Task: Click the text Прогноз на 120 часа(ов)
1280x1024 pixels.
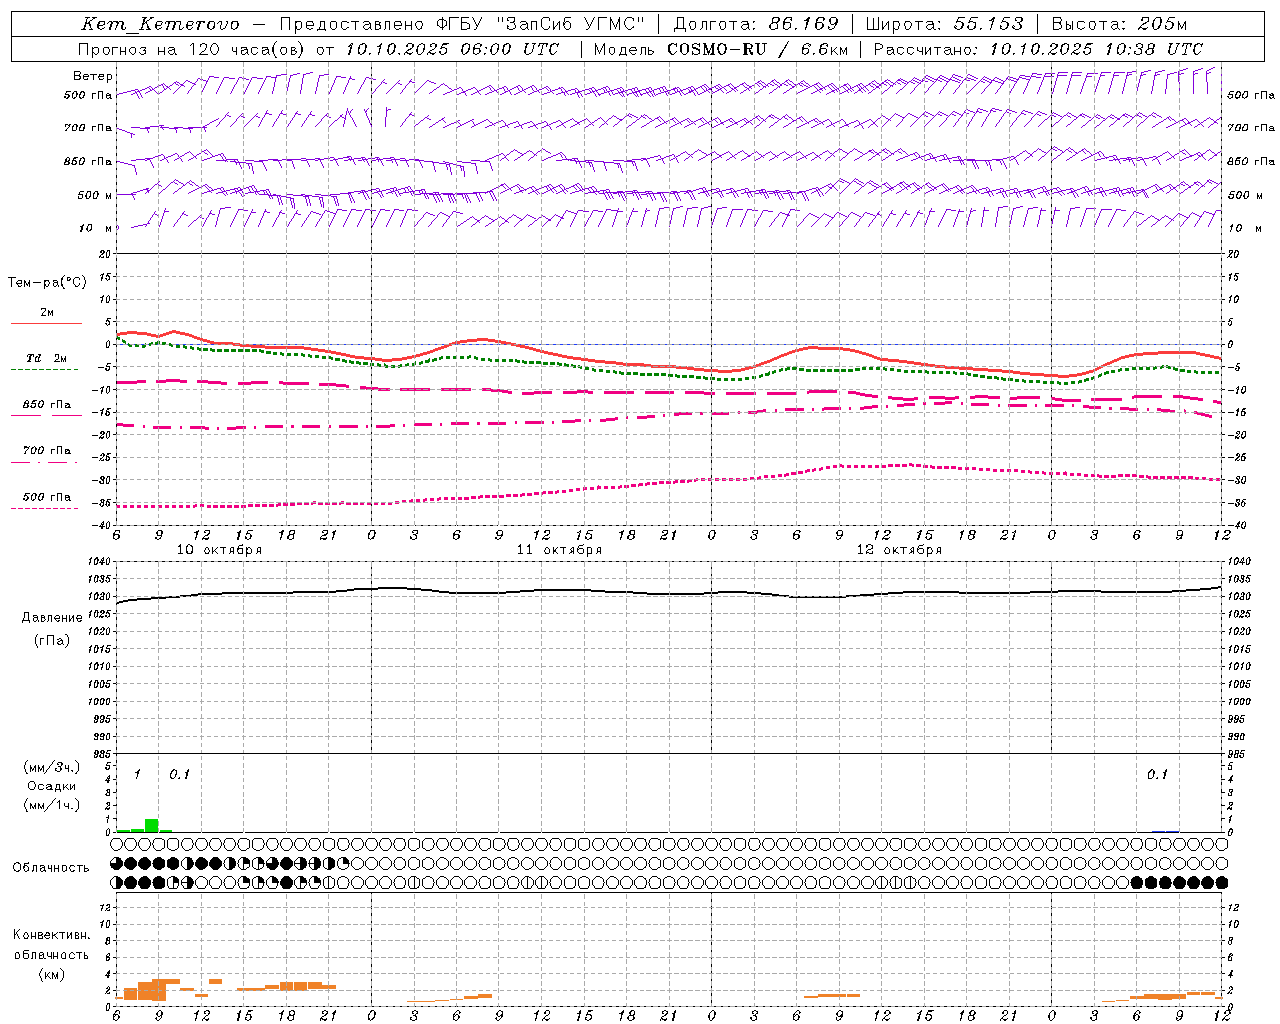Action: coord(193,49)
